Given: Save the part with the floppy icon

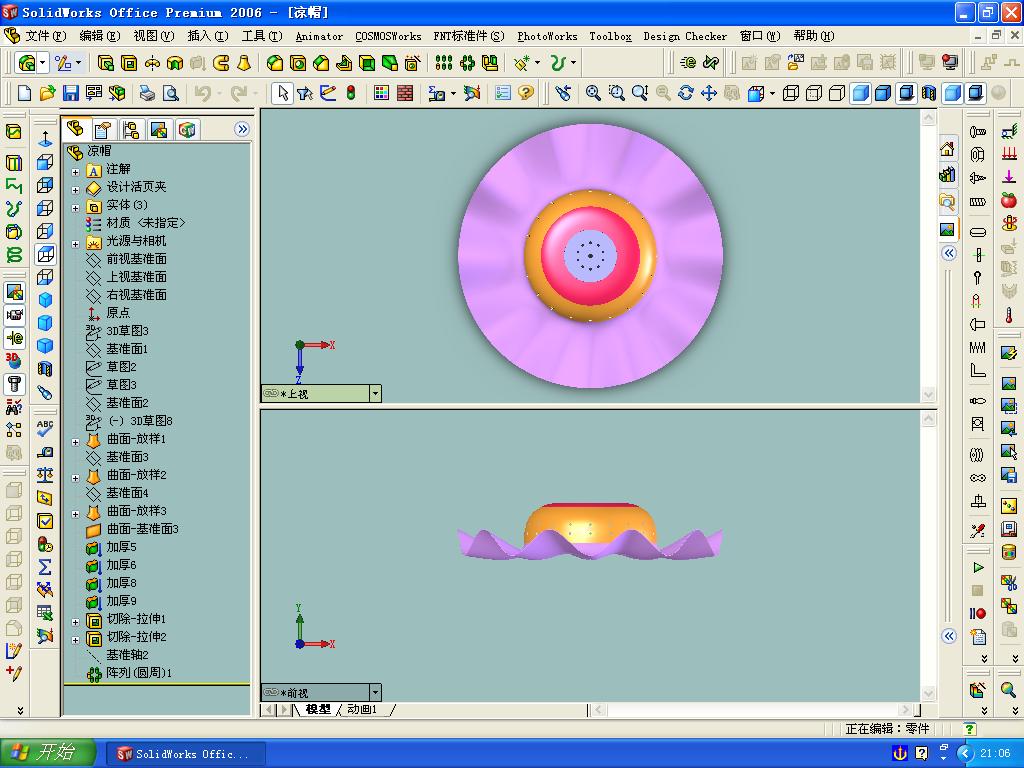Looking at the screenshot, I should pyautogui.click(x=71, y=93).
